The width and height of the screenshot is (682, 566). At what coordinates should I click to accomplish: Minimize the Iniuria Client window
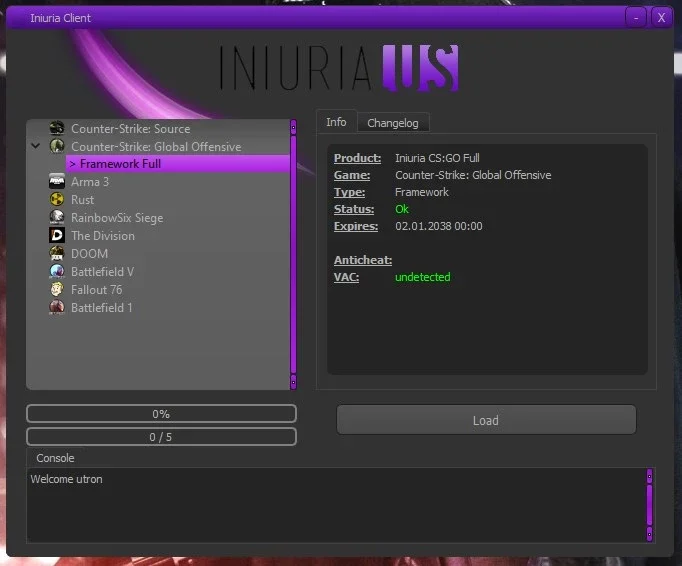636,18
